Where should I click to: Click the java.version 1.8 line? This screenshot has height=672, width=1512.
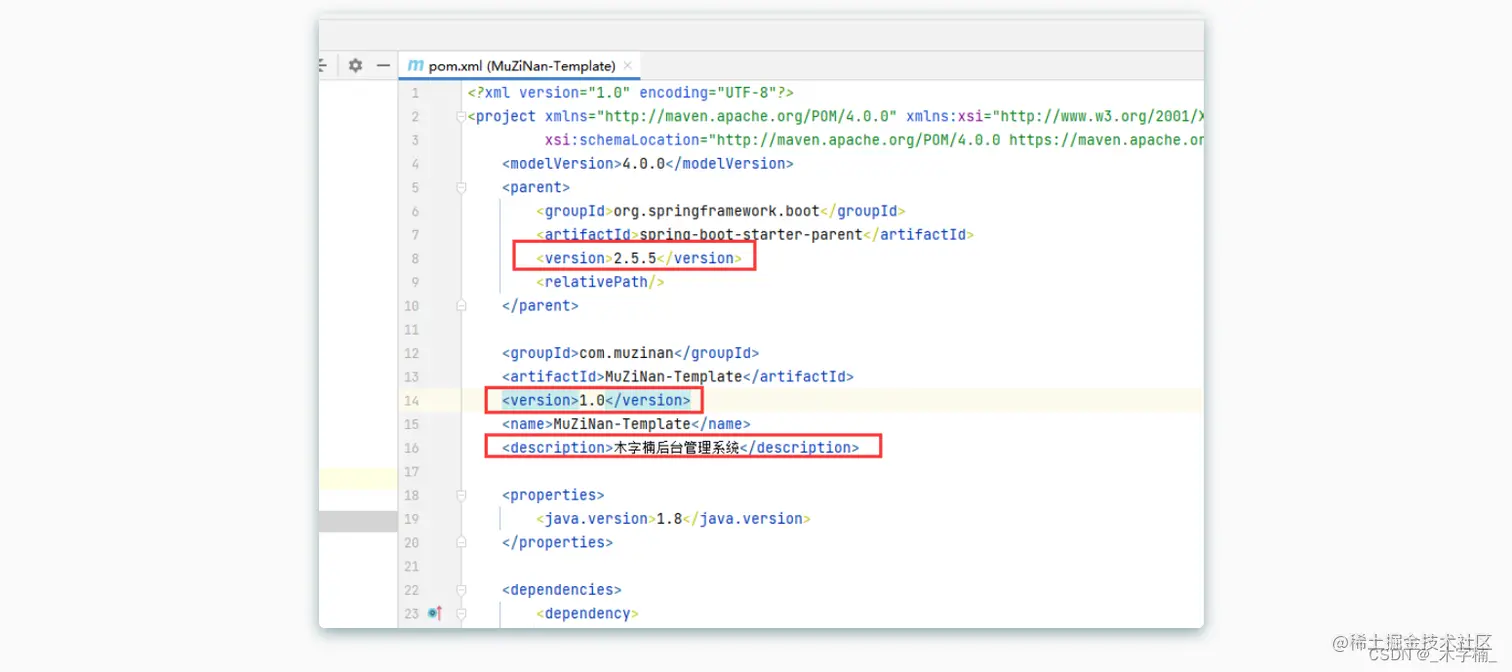click(673, 519)
